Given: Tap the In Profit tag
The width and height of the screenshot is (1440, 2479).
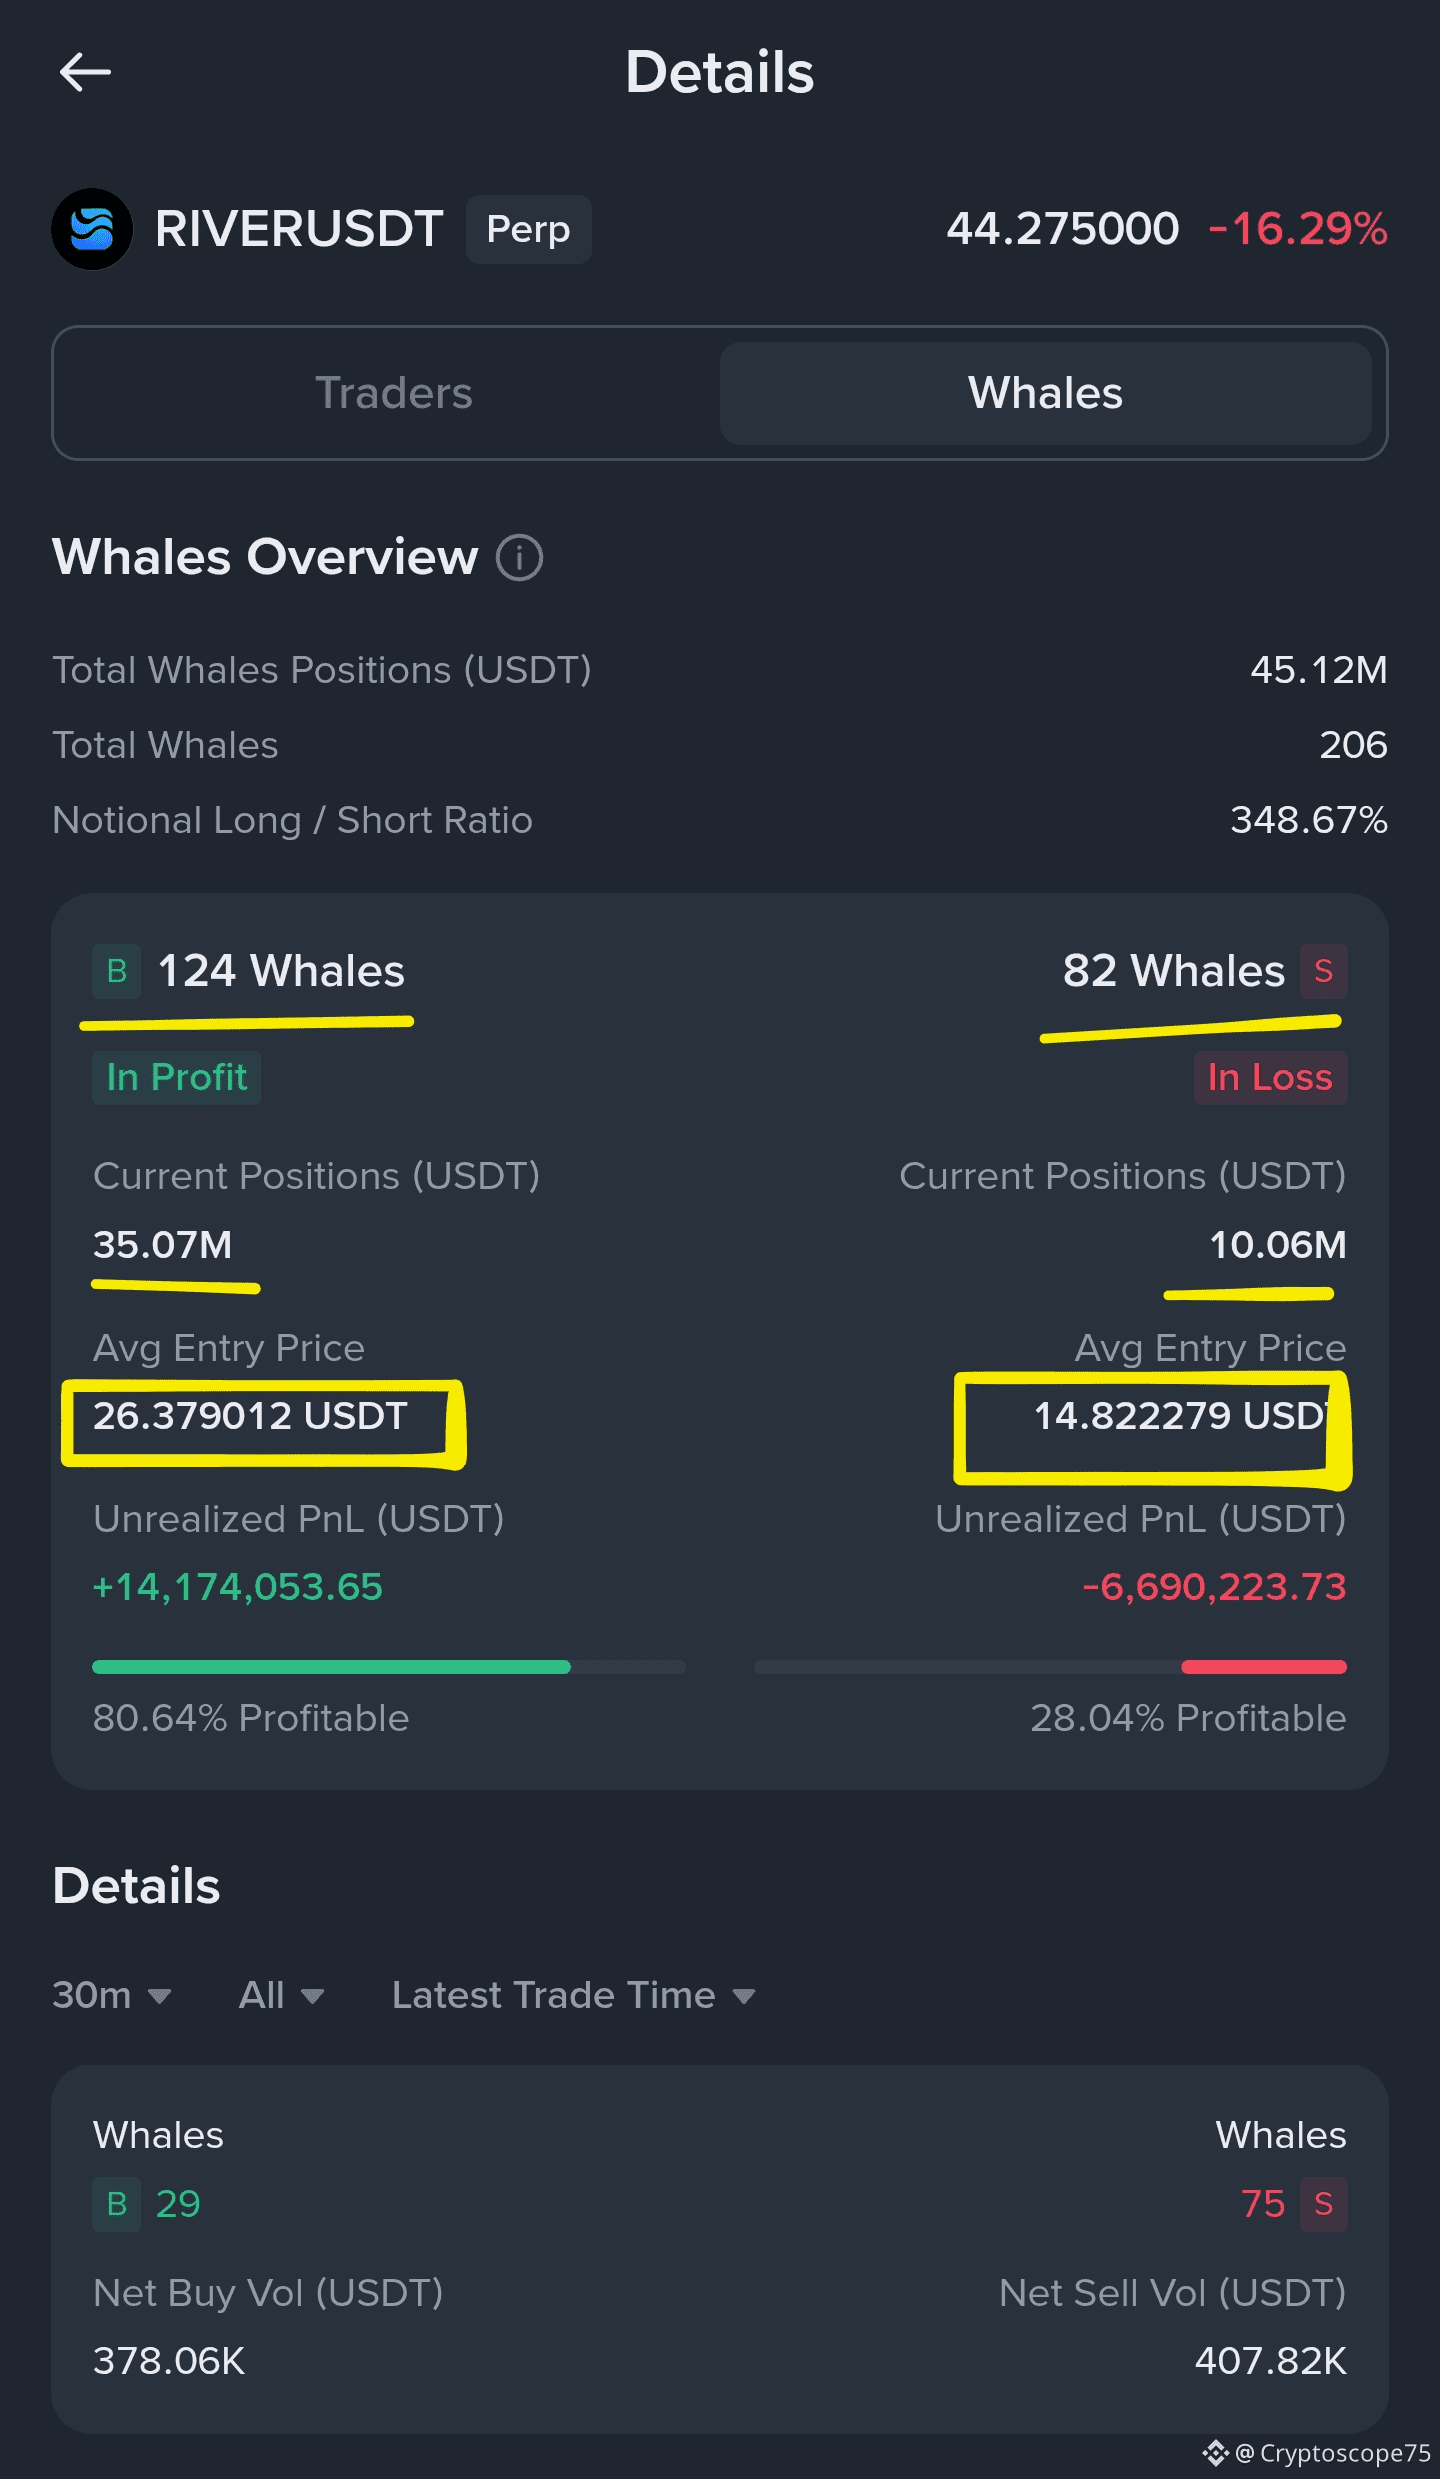Looking at the screenshot, I should pos(176,1077).
